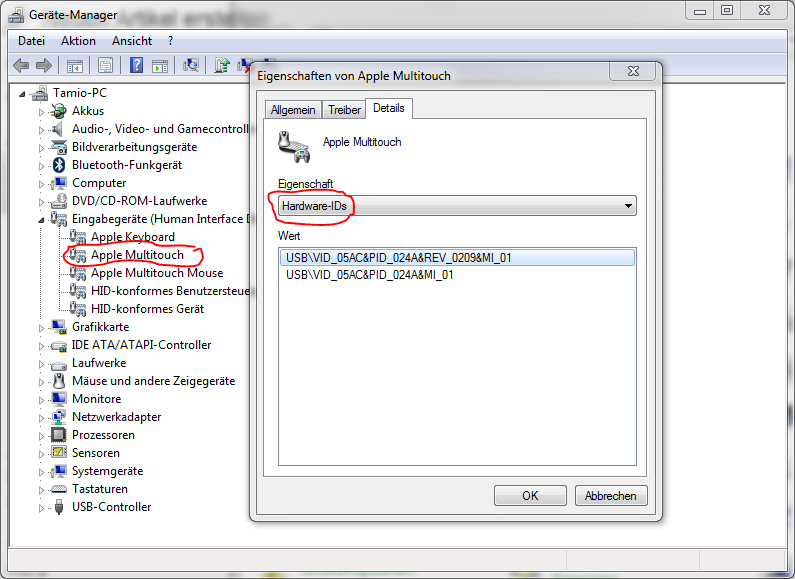Select the Prozessoren chip icon
The height and width of the screenshot is (579, 795).
59,435
